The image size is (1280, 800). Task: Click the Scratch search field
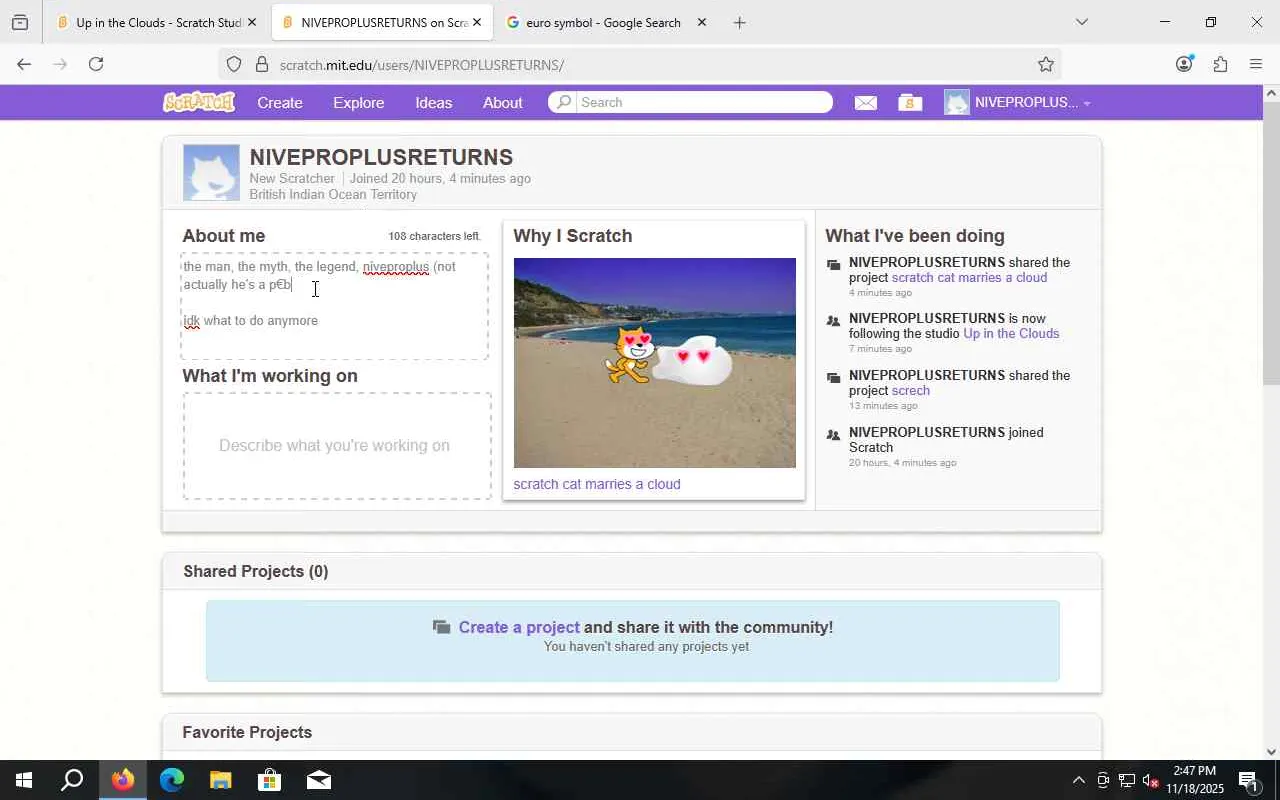(703, 102)
